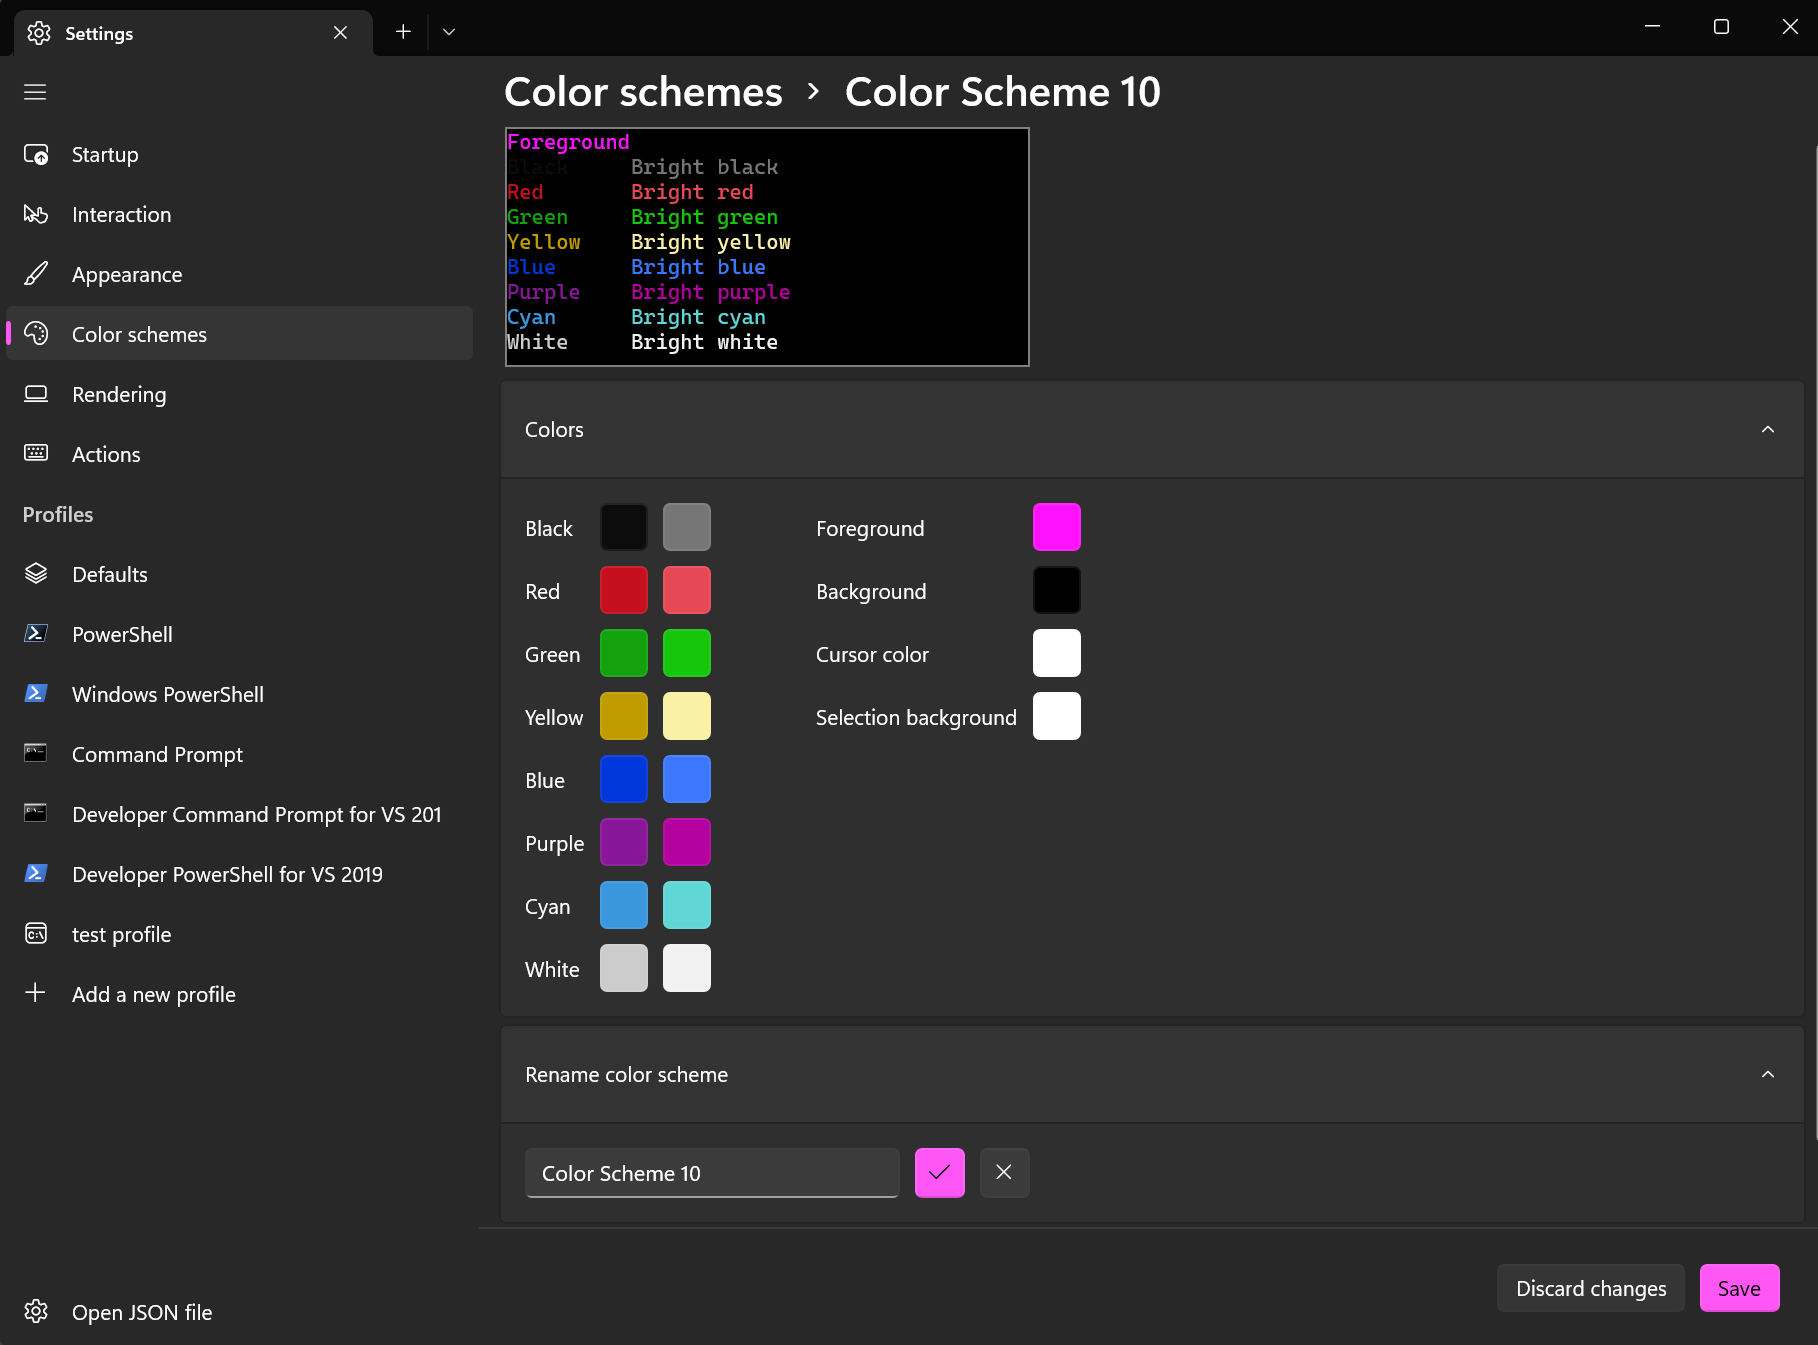This screenshot has width=1818, height=1345.
Task: Pick the Bright black gray swatch
Action: point(687,527)
